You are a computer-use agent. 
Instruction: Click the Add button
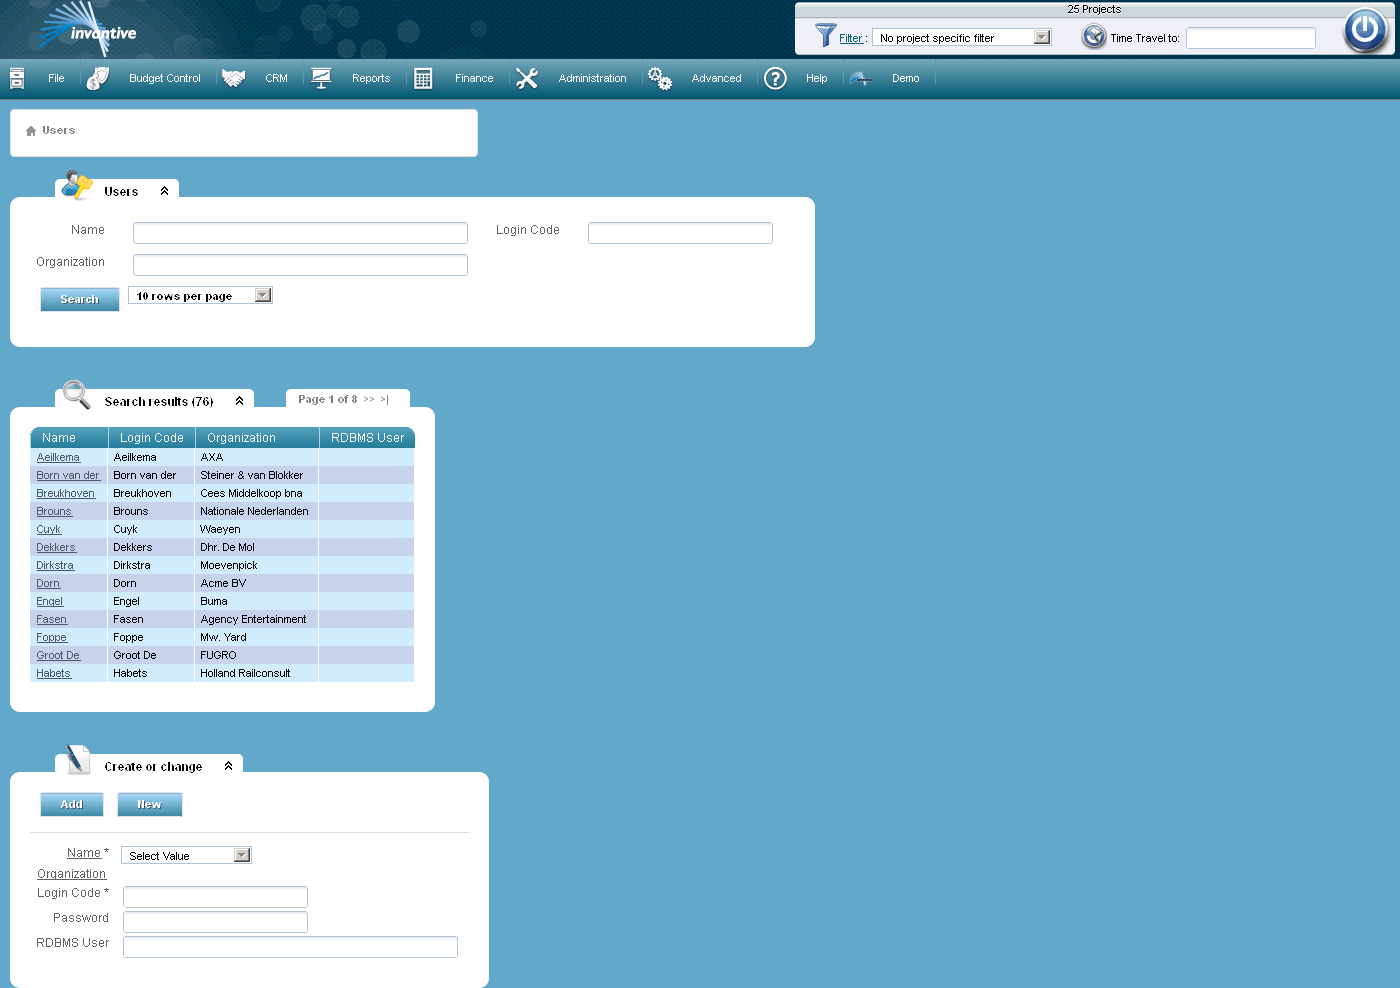pos(72,804)
